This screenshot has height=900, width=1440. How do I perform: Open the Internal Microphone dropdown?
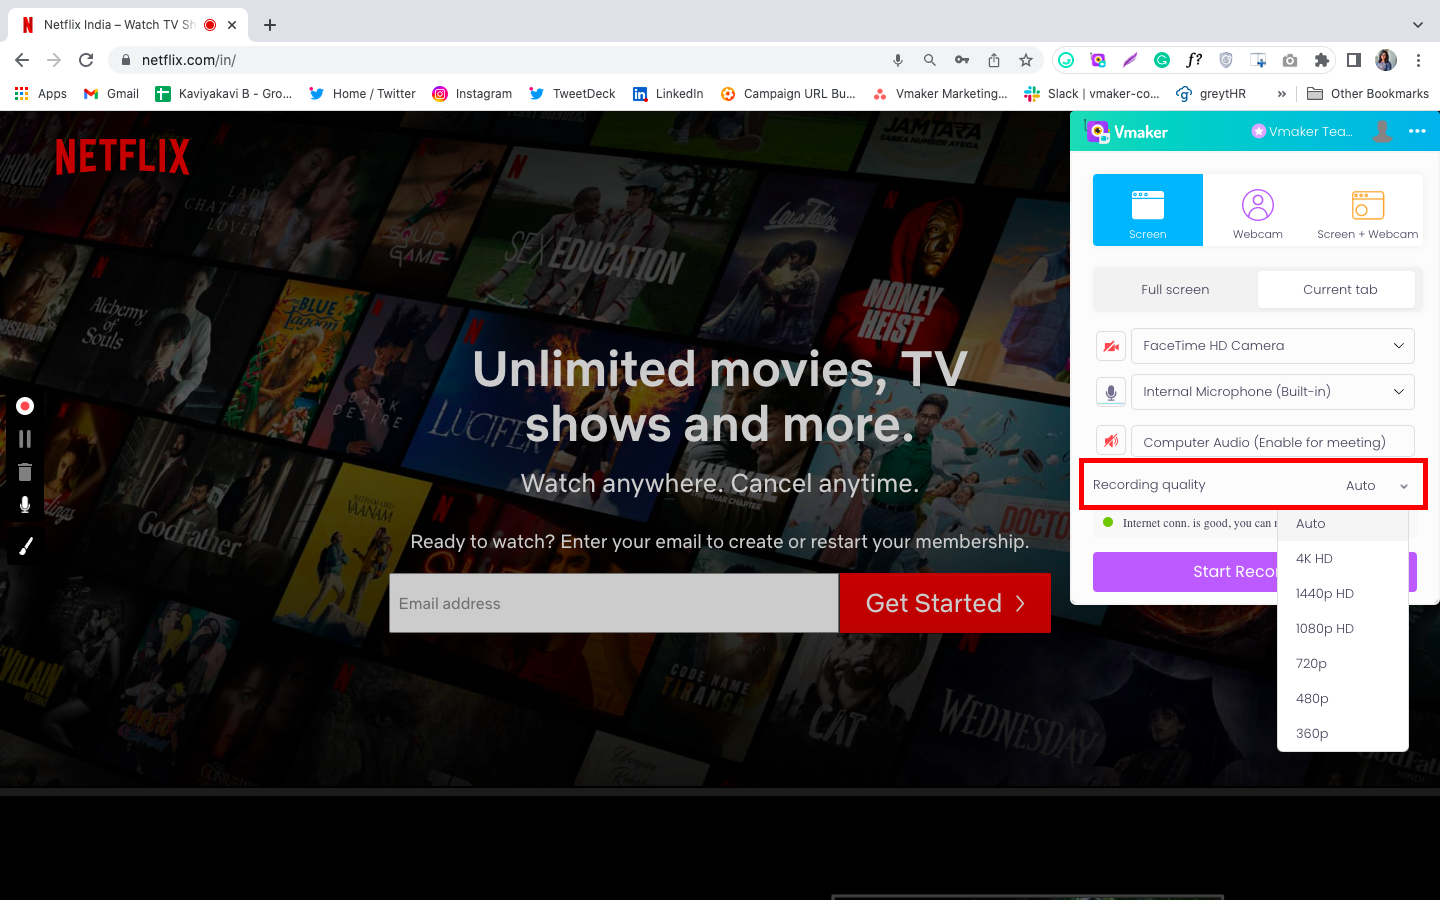pyautogui.click(x=1273, y=392)
